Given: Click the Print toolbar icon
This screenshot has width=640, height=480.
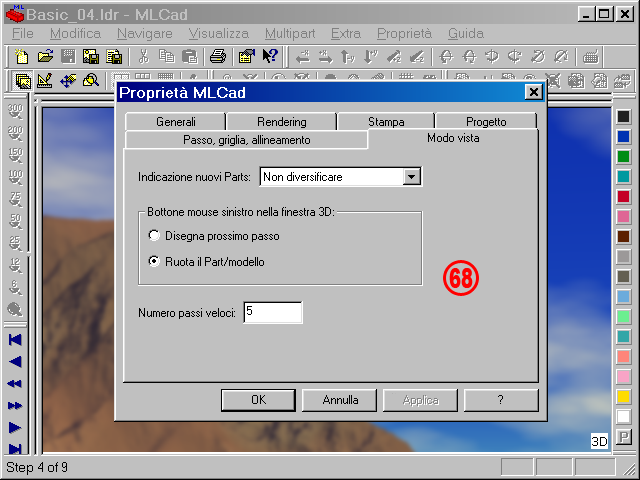Looking at the screenshot, I should pyautogui.click(x=218, y=56).
